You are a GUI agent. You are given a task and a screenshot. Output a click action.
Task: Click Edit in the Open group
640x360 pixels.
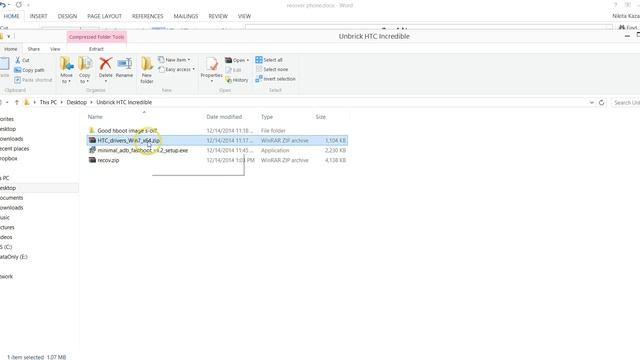point(233,70)
